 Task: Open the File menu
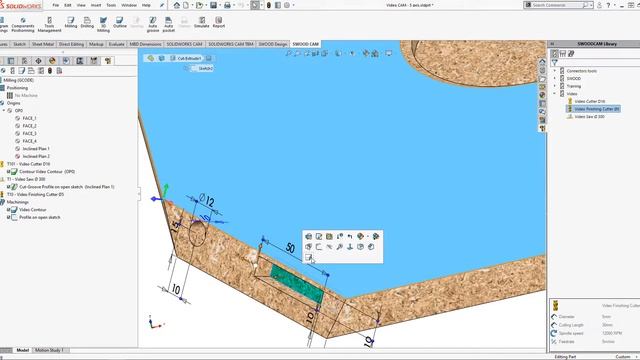[56, 5]
